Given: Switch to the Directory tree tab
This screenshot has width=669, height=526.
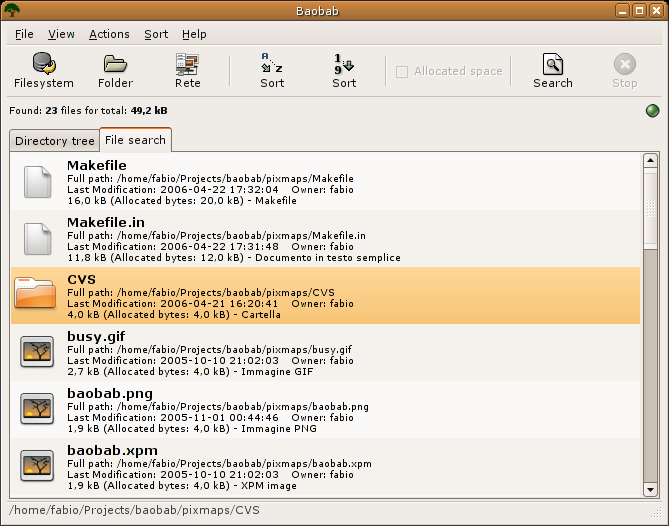Looking at the screenshot, I should click(55, 141).
